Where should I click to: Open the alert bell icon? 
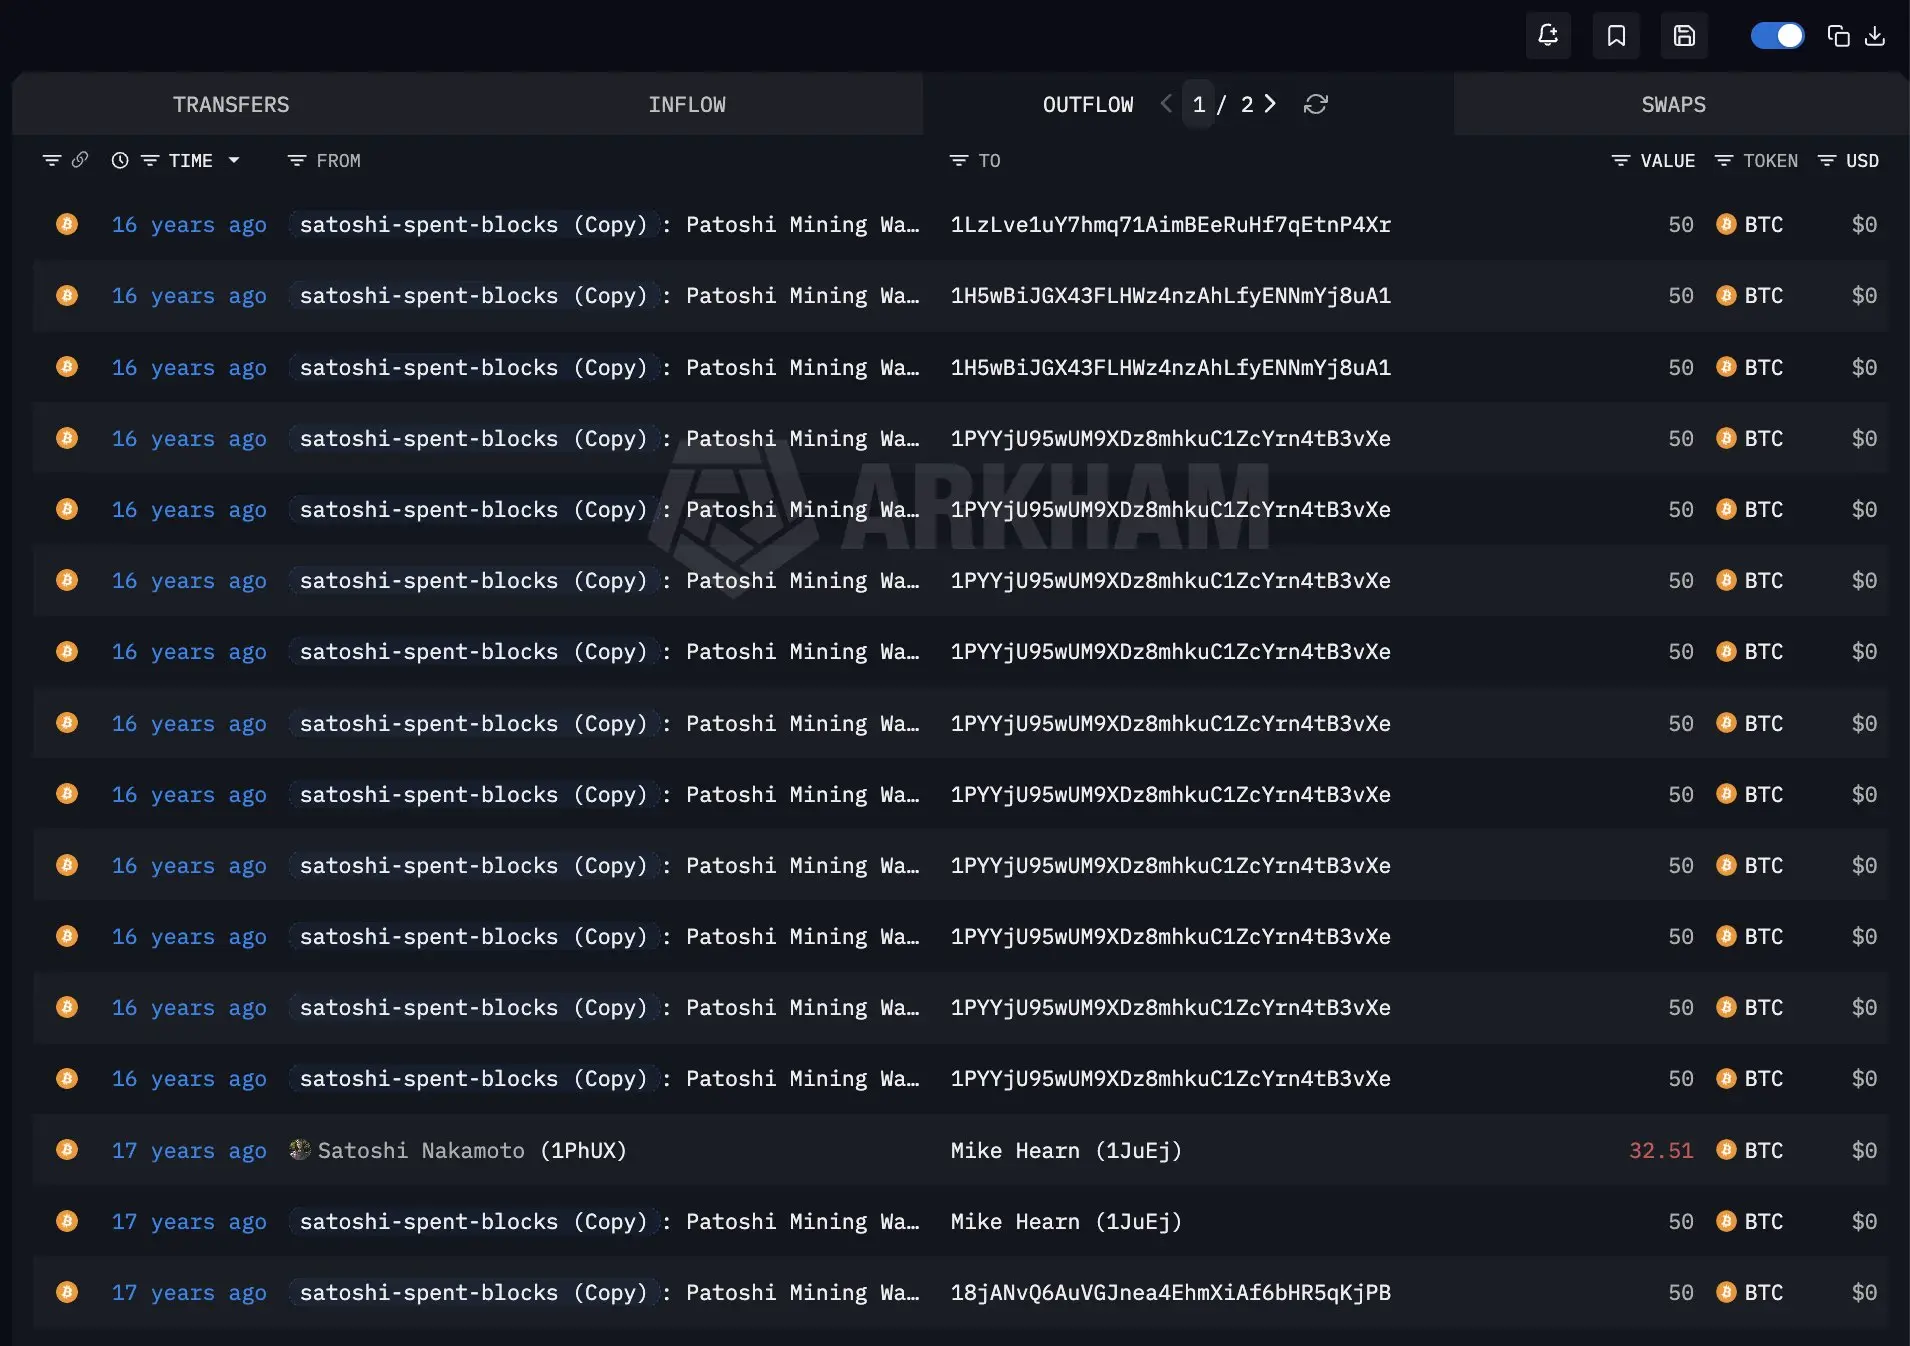pos(1548,36)
